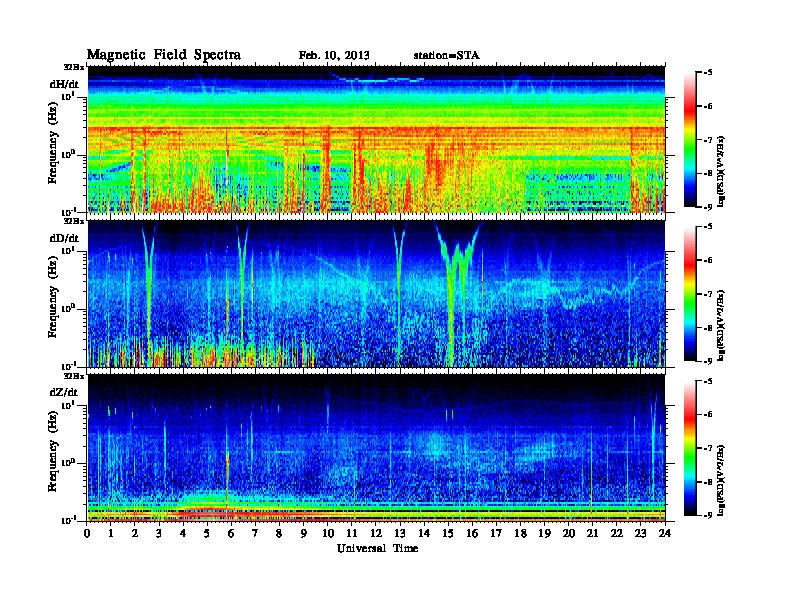792x612 pixels.
Task: Click the x-axis tick label "14"
Action: (424, 533)
